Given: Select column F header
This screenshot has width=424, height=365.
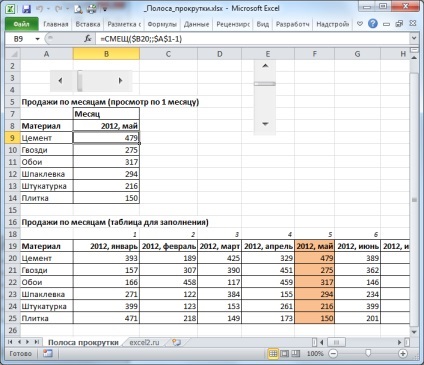Looking at the screenshot, I should 314,54.
